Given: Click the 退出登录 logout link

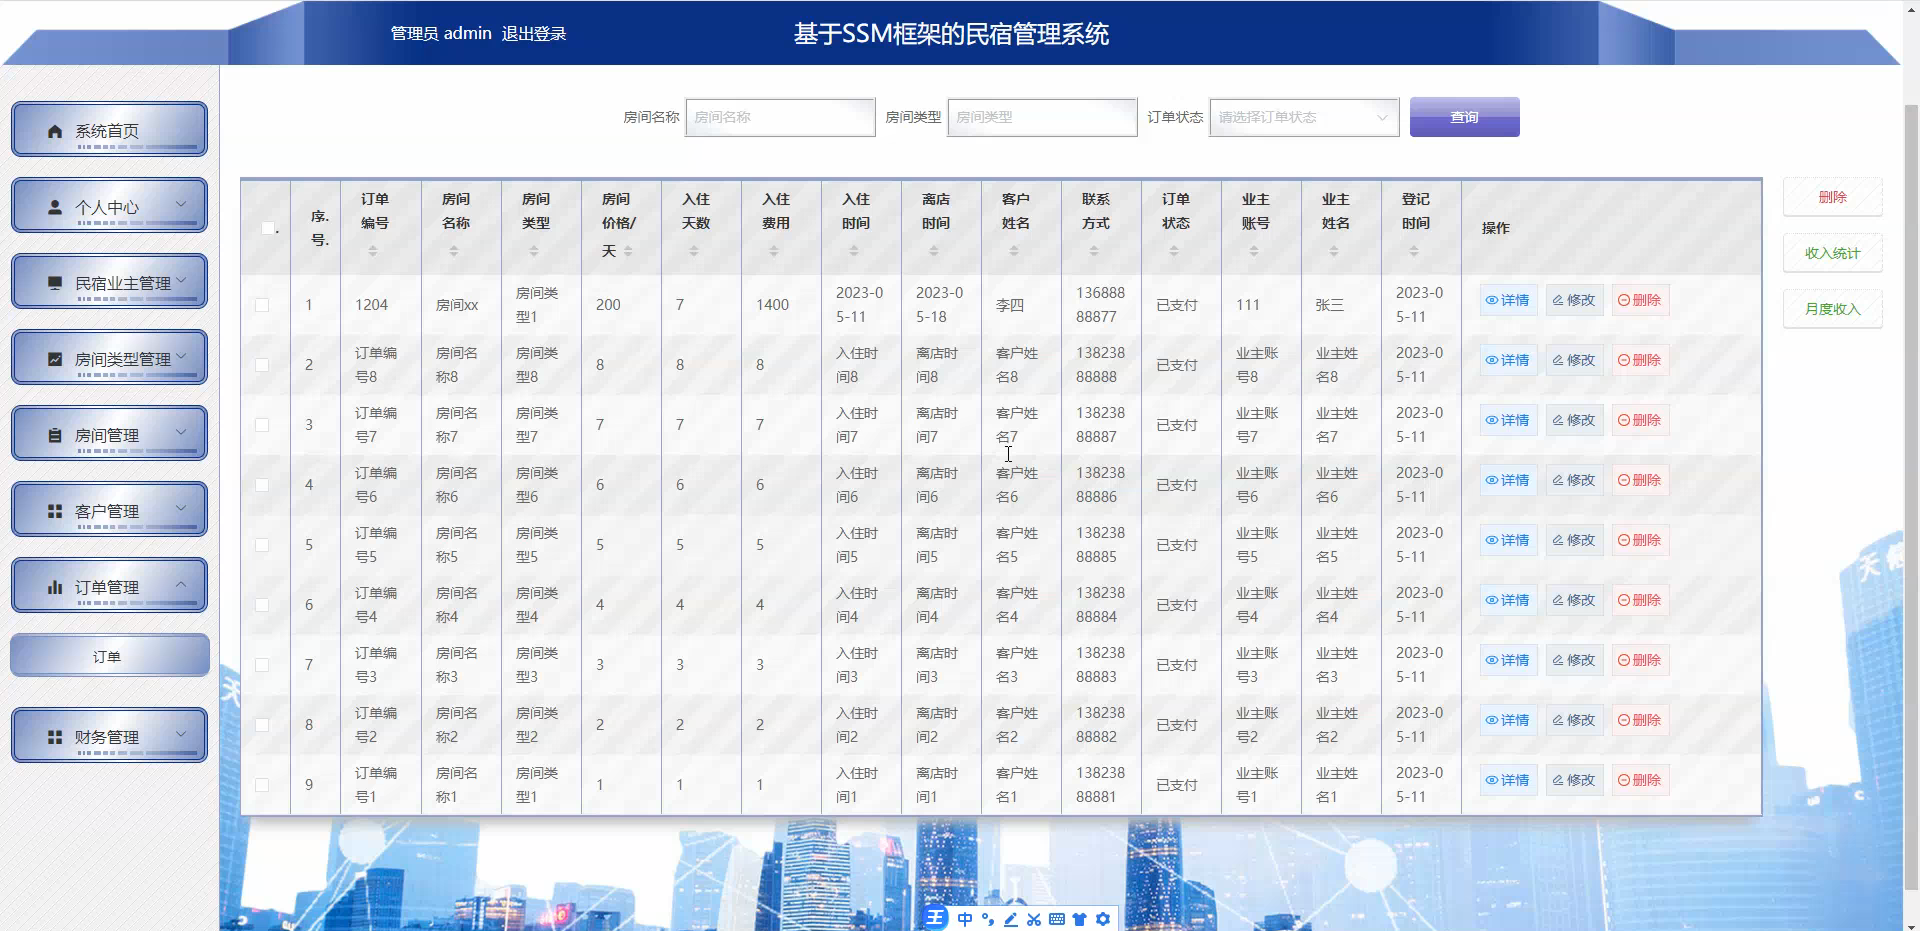Looking at the screenshot, I should point(534,33).
